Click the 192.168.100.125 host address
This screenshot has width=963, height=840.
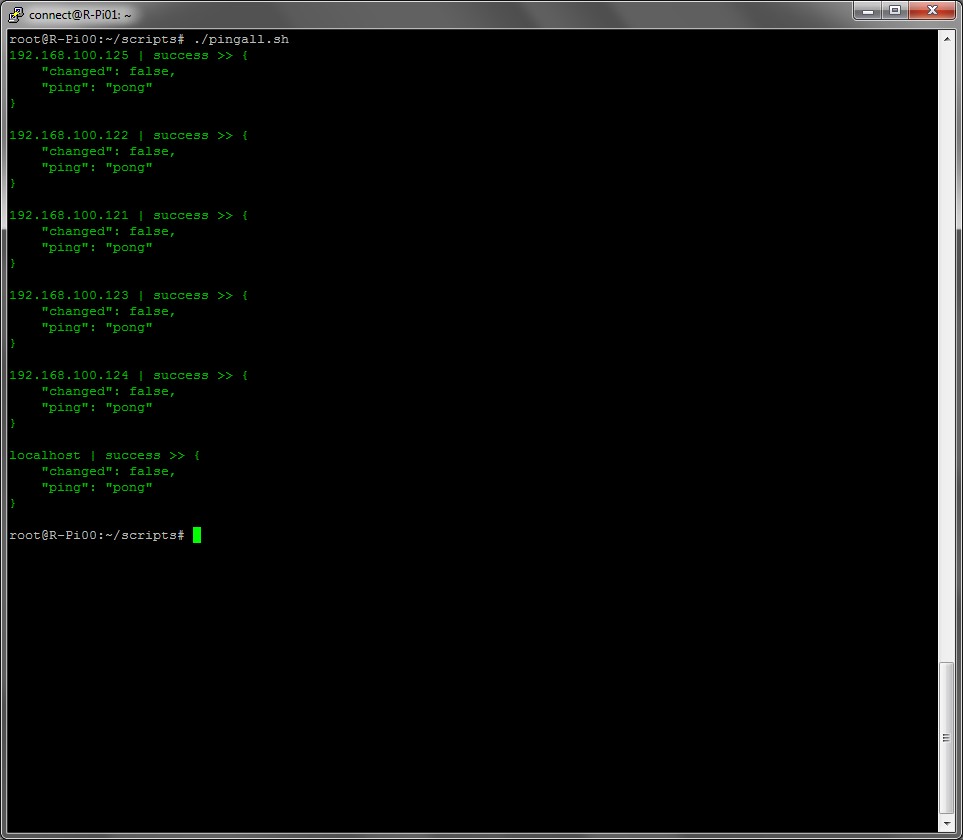click(69, 55)
